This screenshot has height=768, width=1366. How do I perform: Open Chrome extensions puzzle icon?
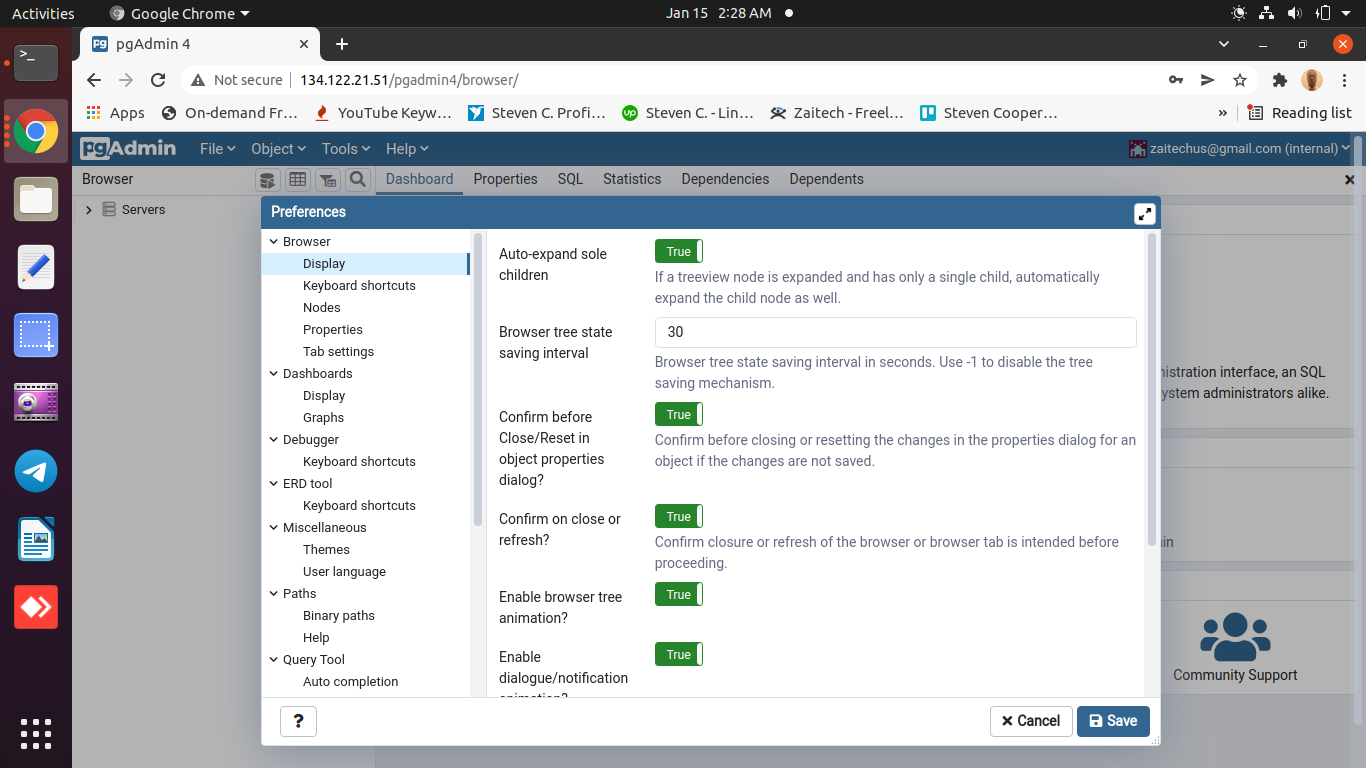point(1280,80)
